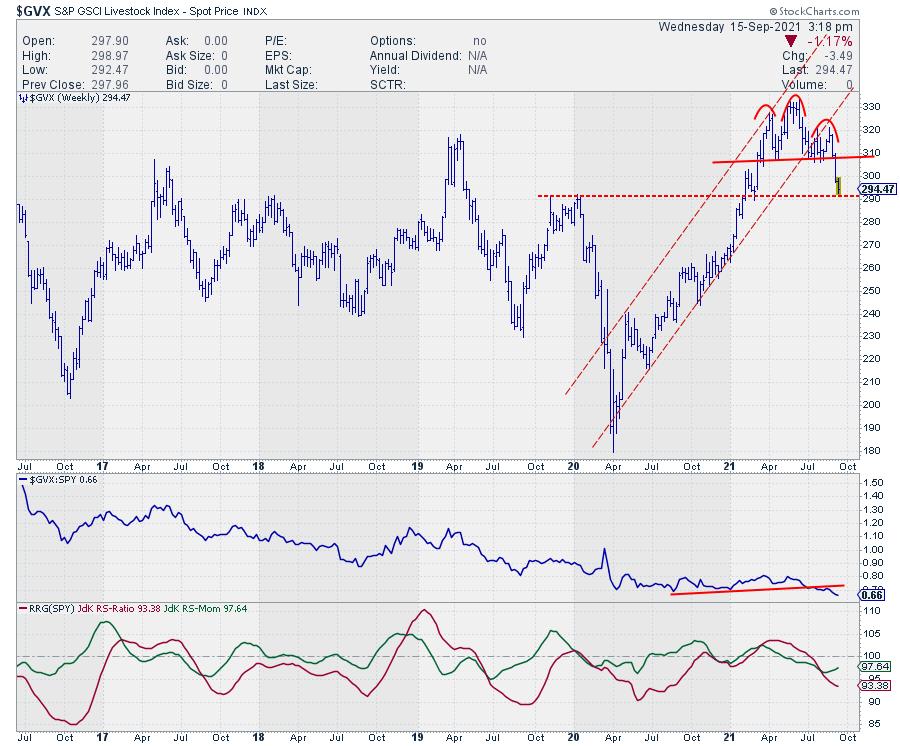Click the red down-arrow change indicator
Image resolution: width=900 pixels, height=746 pixels.
pos(791,39)
